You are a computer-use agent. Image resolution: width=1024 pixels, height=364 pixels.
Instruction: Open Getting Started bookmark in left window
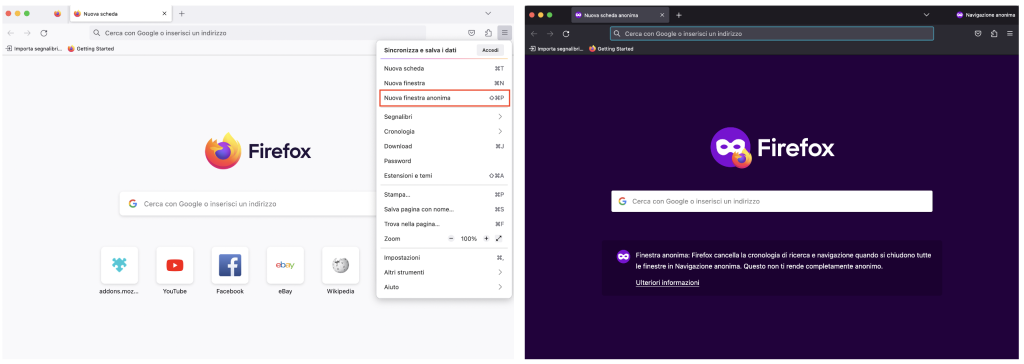[x=91, y=49]
